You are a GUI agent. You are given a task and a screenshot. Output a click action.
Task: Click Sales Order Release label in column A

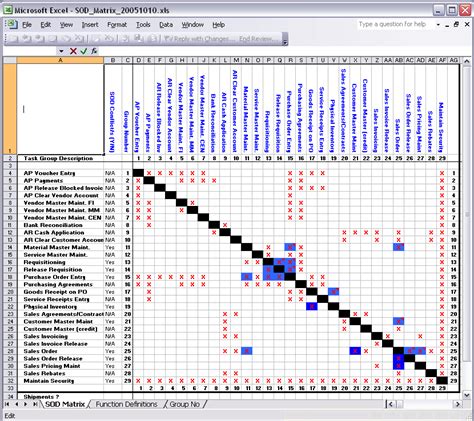pyautogui.click(x=53, y=359)
